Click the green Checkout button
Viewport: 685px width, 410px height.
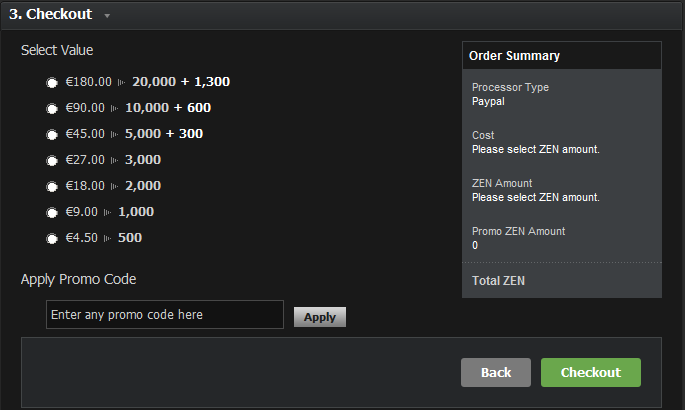tap(590, 372)
